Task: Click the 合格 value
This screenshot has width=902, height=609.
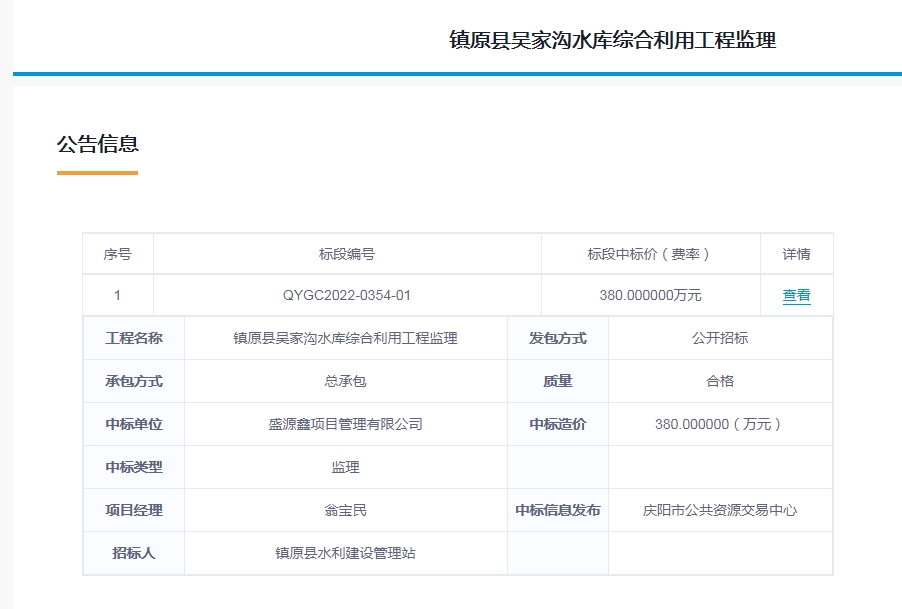Action: pos(720,381)
